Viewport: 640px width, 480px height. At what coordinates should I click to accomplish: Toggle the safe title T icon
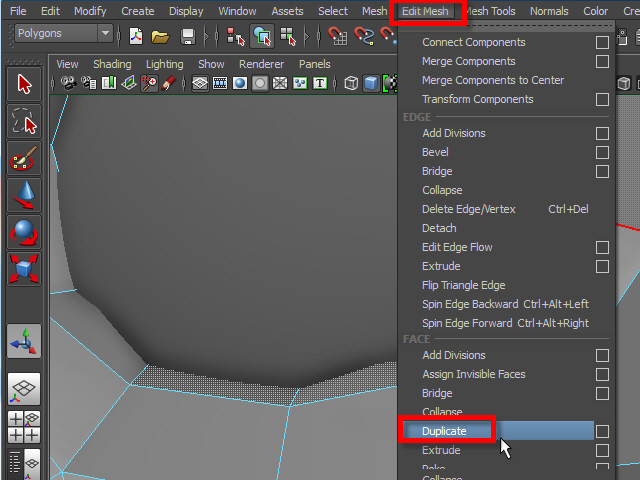click(x=320, y=83)
